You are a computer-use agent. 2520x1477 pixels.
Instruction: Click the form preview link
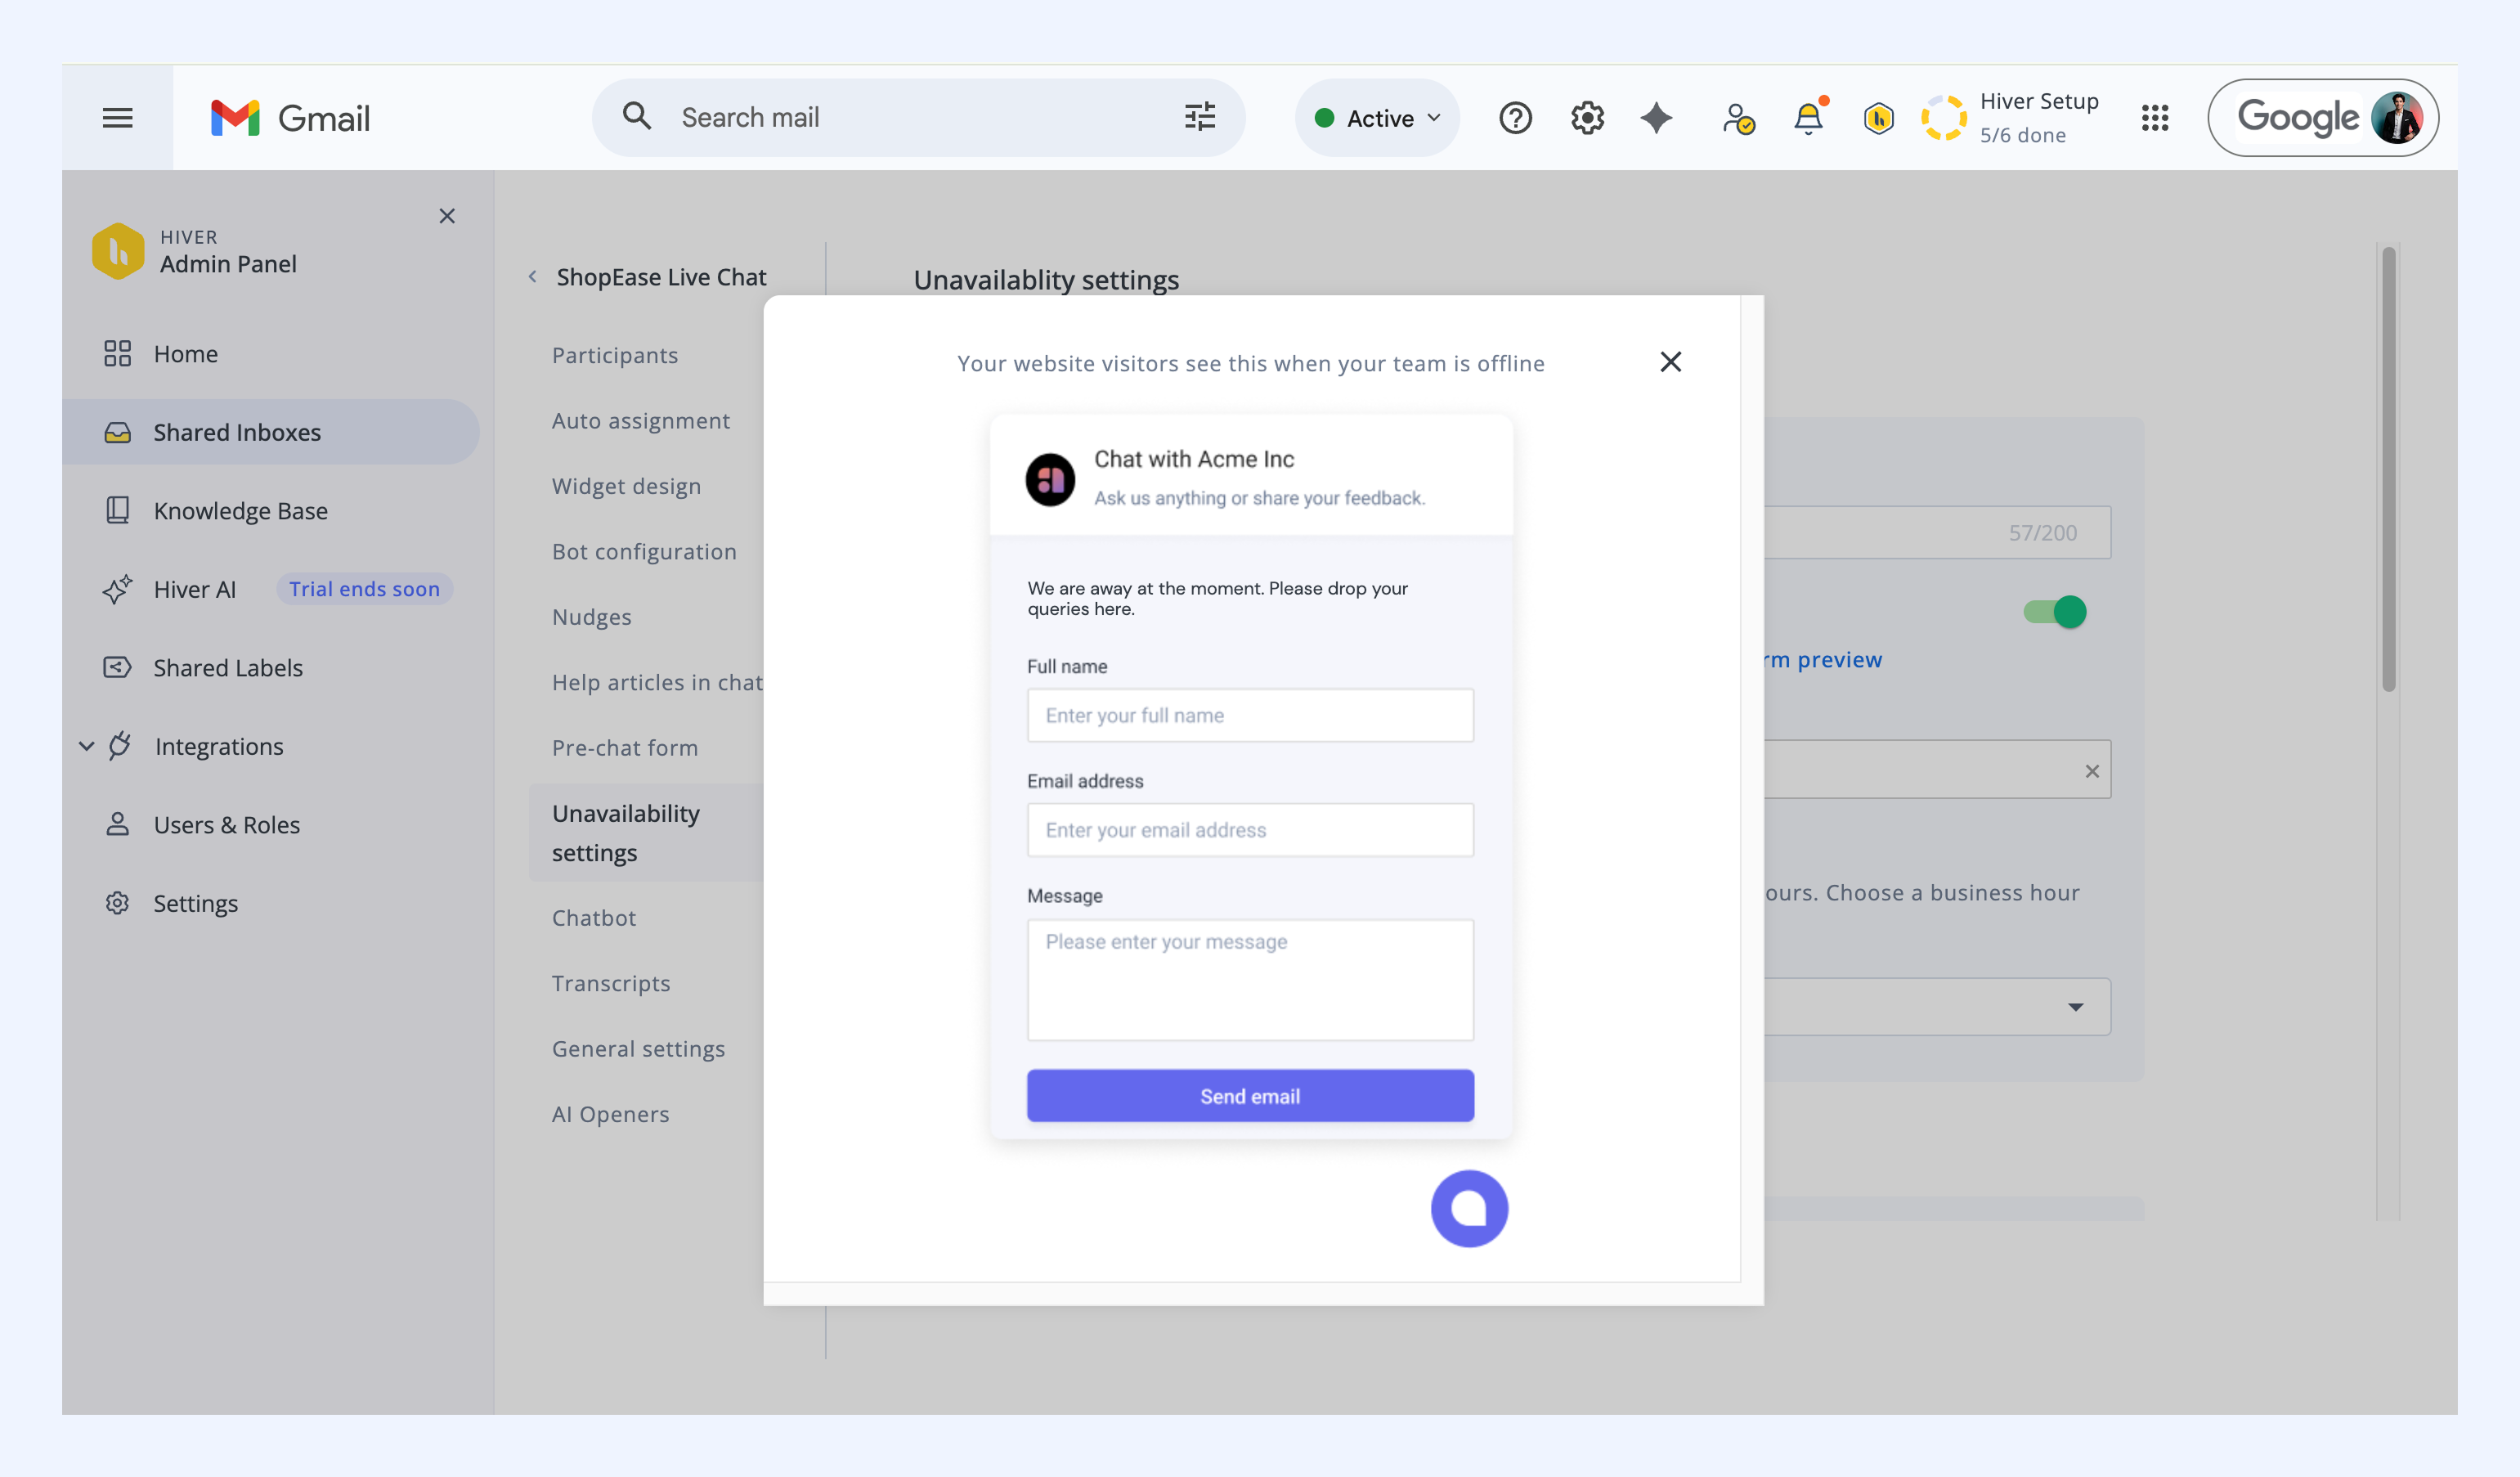coord(1824,660)
